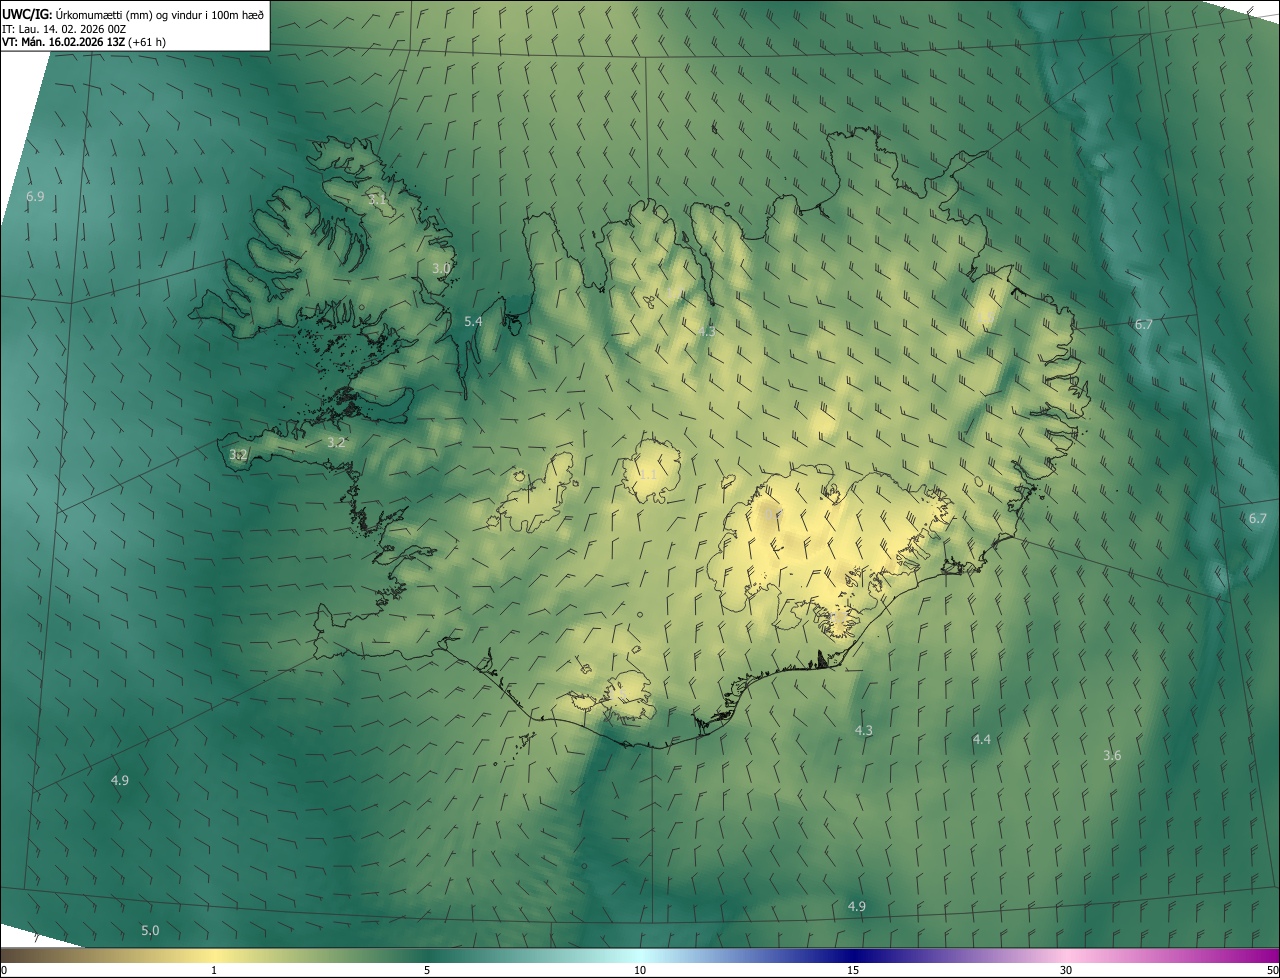1280x978 pixels.
Task: Click the 5.0 value on the map
Action: pos(150,930)
